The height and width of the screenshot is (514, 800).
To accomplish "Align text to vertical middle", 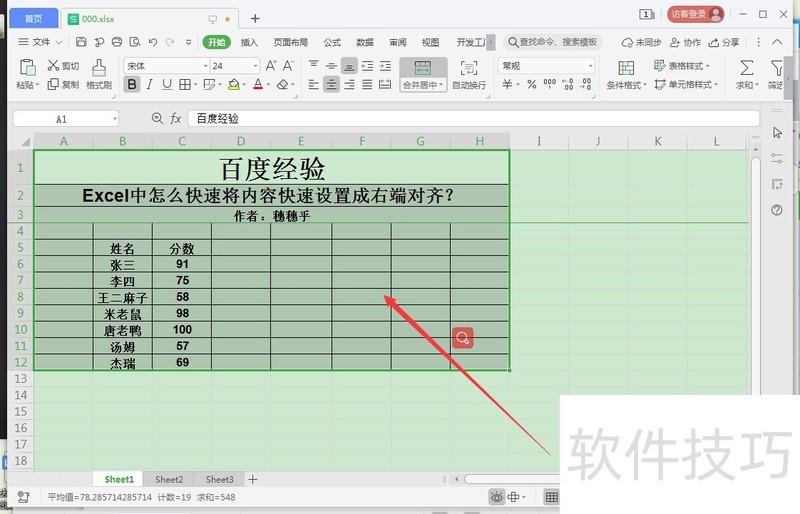I will [x=331, y=65].
